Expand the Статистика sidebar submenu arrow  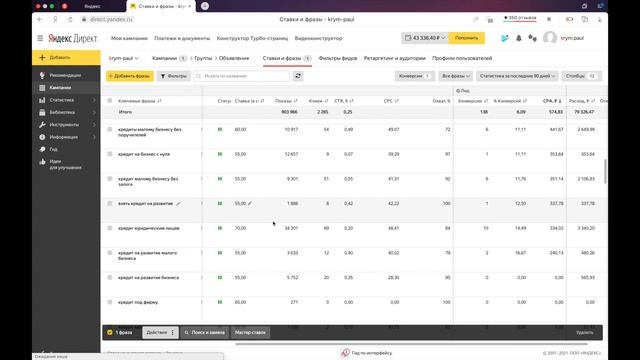click(x=94, y=100)
